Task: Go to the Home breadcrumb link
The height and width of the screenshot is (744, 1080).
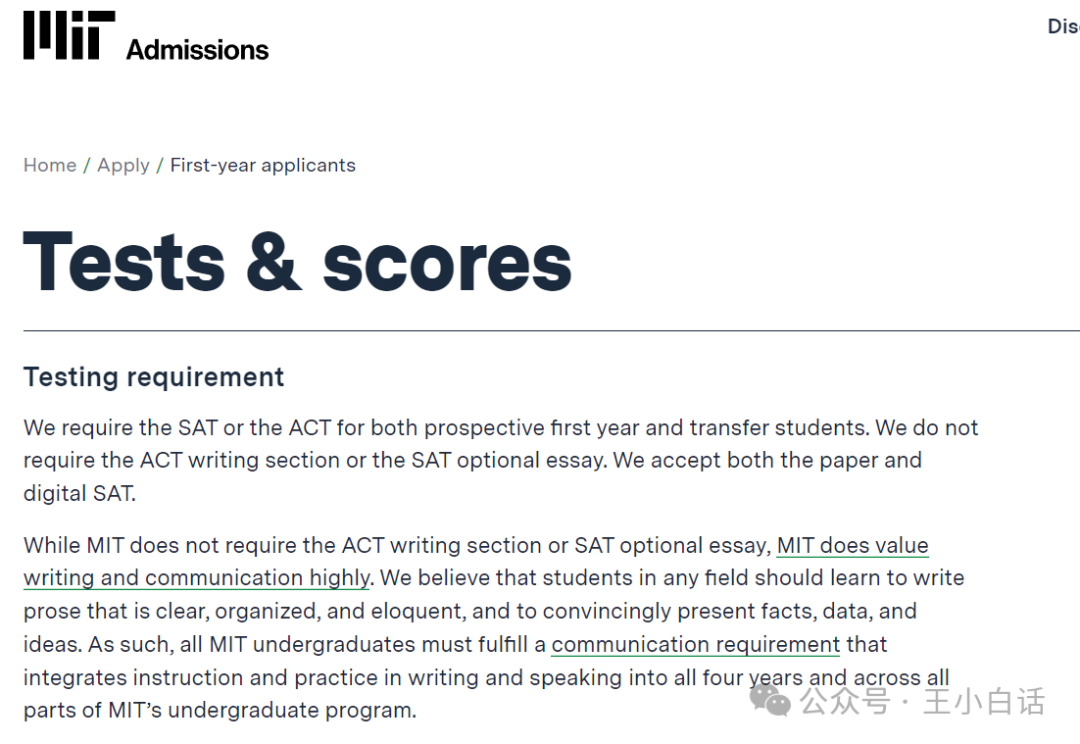Action: coord(50,165)
